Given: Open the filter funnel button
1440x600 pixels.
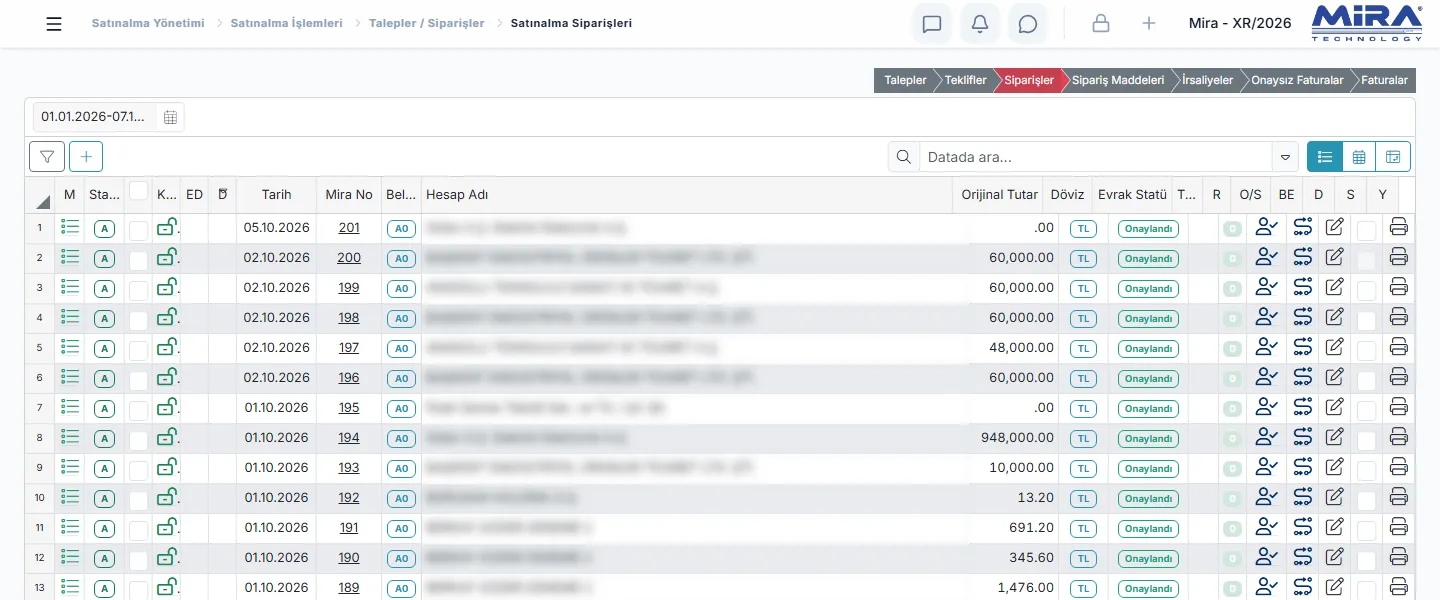Looking at the screenshot, I should (47, 156).
